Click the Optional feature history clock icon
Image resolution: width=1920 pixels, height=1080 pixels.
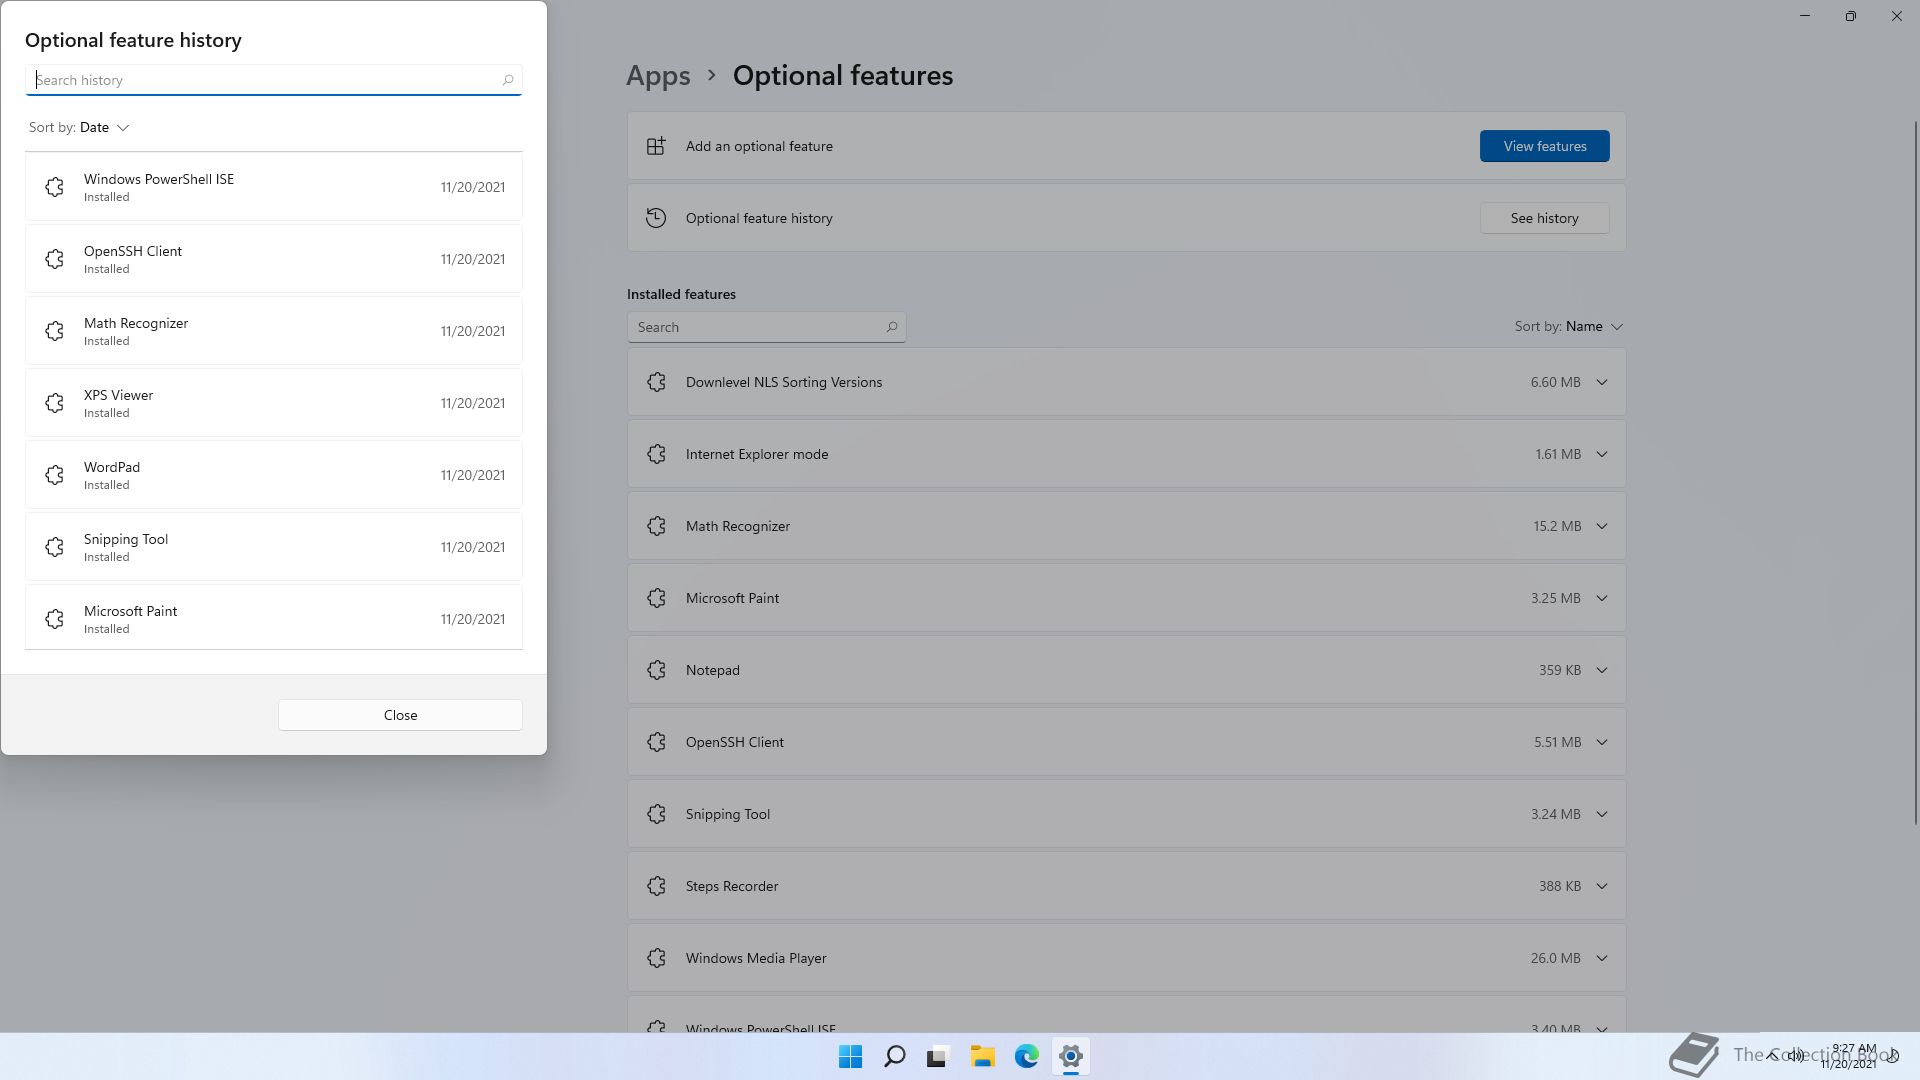pyautogui.click(x=656, y=218)
